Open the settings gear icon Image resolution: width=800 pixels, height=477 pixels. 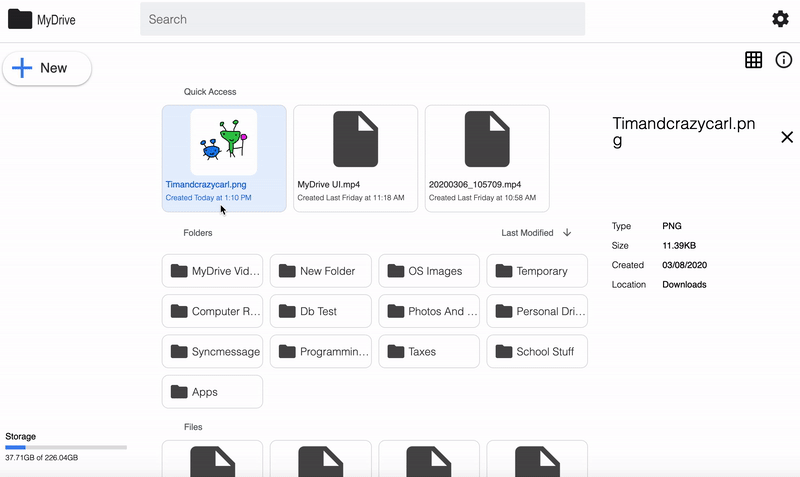pyautogui.click(x=780, y=19)
